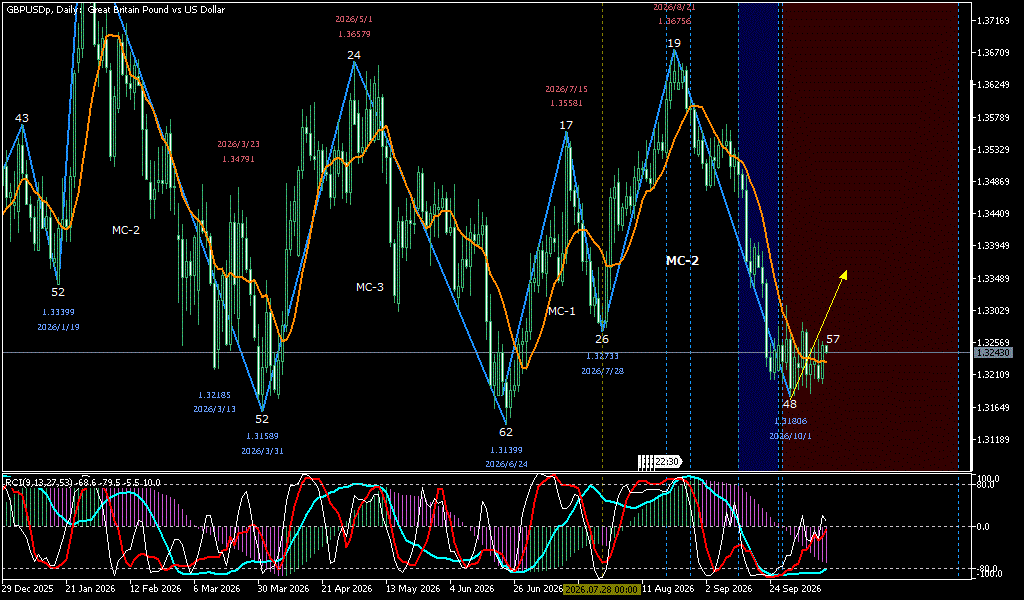Click the '2026/5/1' date label
This screenshot has width=1024, height=600.
point(355,20)
